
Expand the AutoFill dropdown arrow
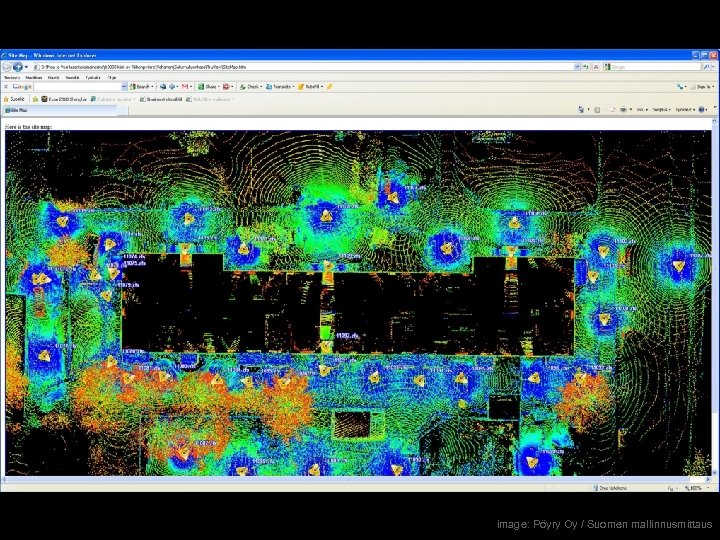[x=322, y=87]
